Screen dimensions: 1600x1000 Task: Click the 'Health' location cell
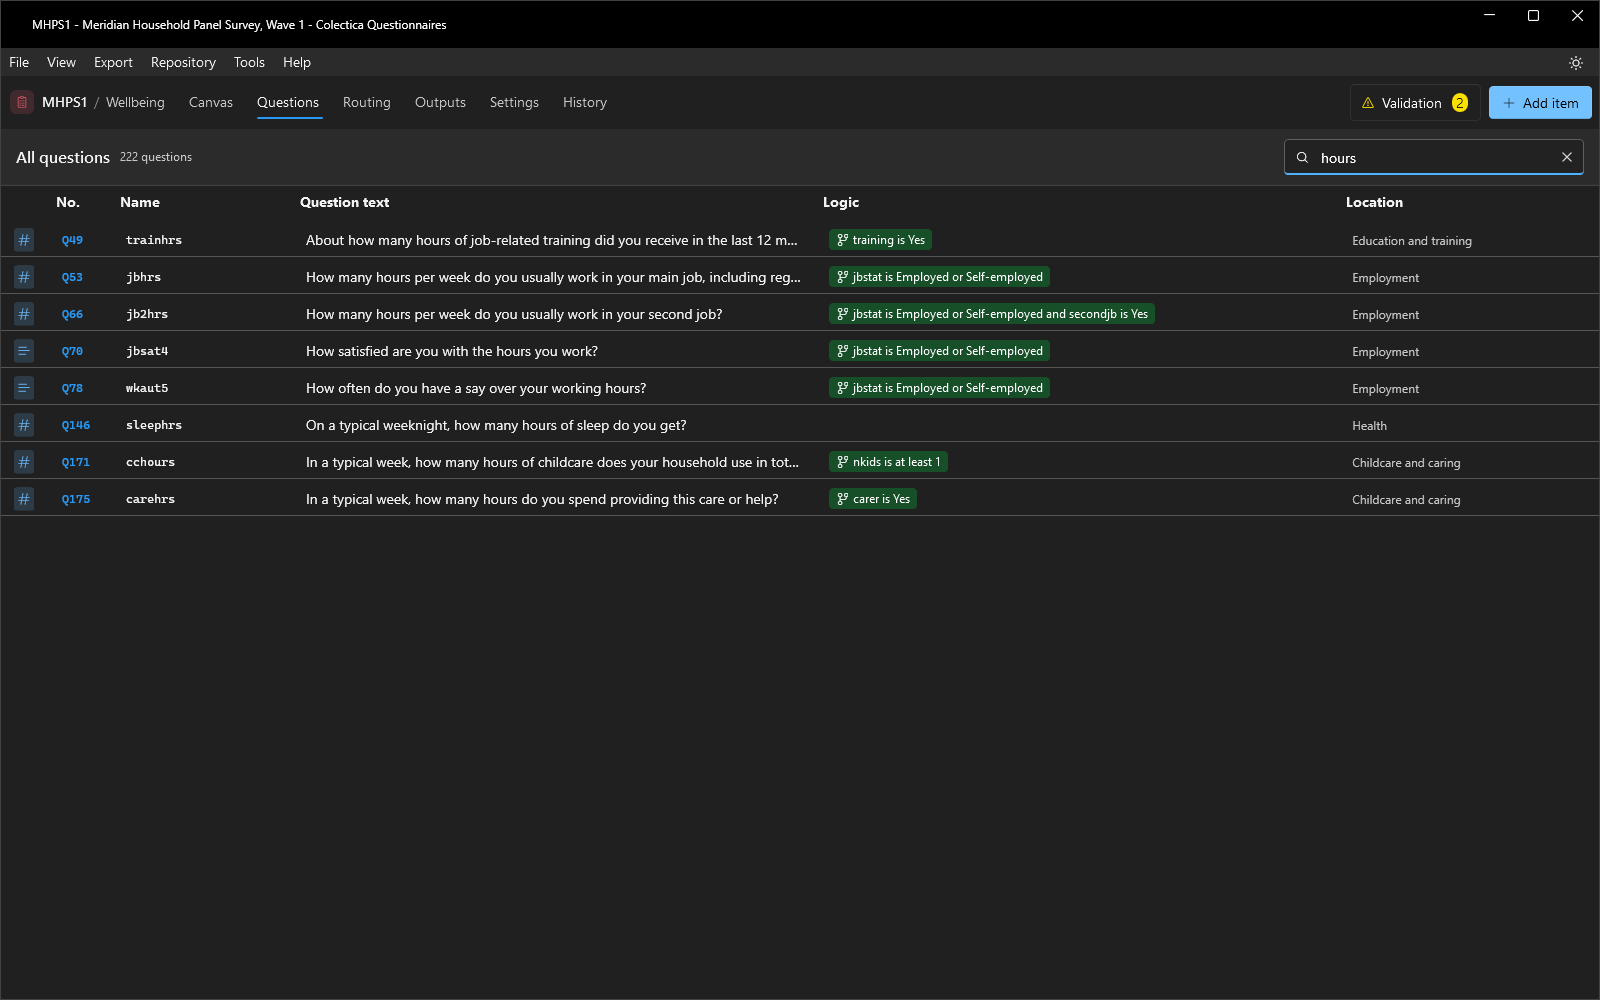(x=1369, y=426)
